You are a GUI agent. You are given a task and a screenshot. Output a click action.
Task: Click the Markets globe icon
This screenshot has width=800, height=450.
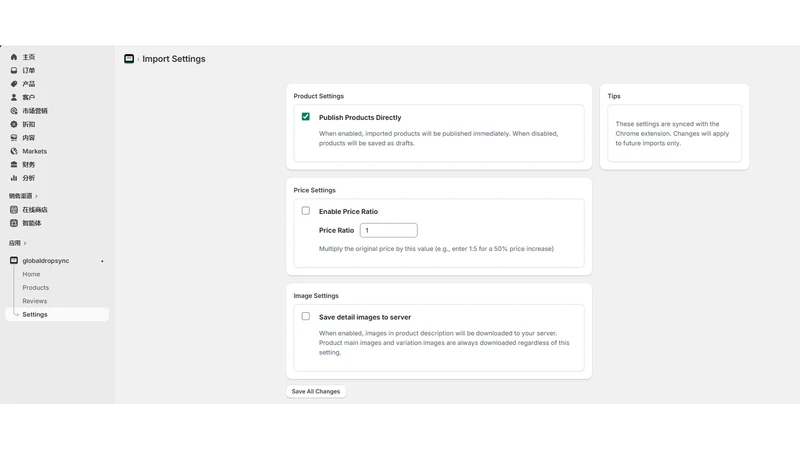click(14, 151)
